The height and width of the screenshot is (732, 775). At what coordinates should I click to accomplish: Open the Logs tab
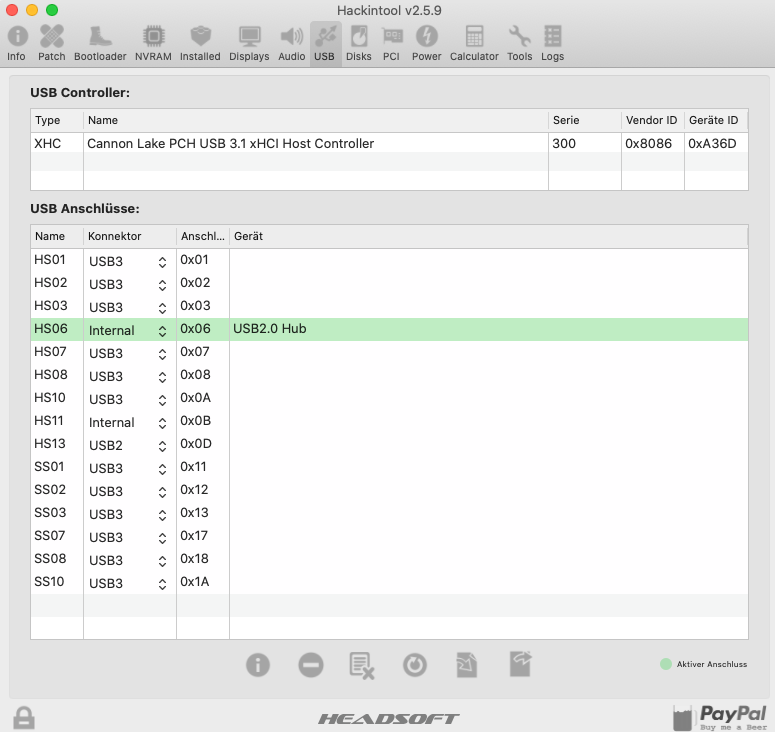(x=552, y=43)
